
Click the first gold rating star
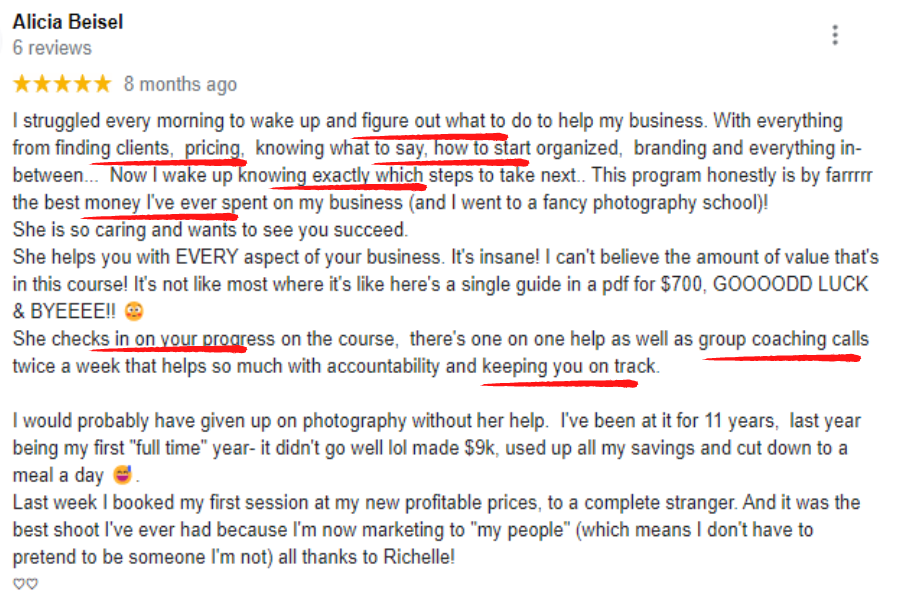click(x=22, y=84)
